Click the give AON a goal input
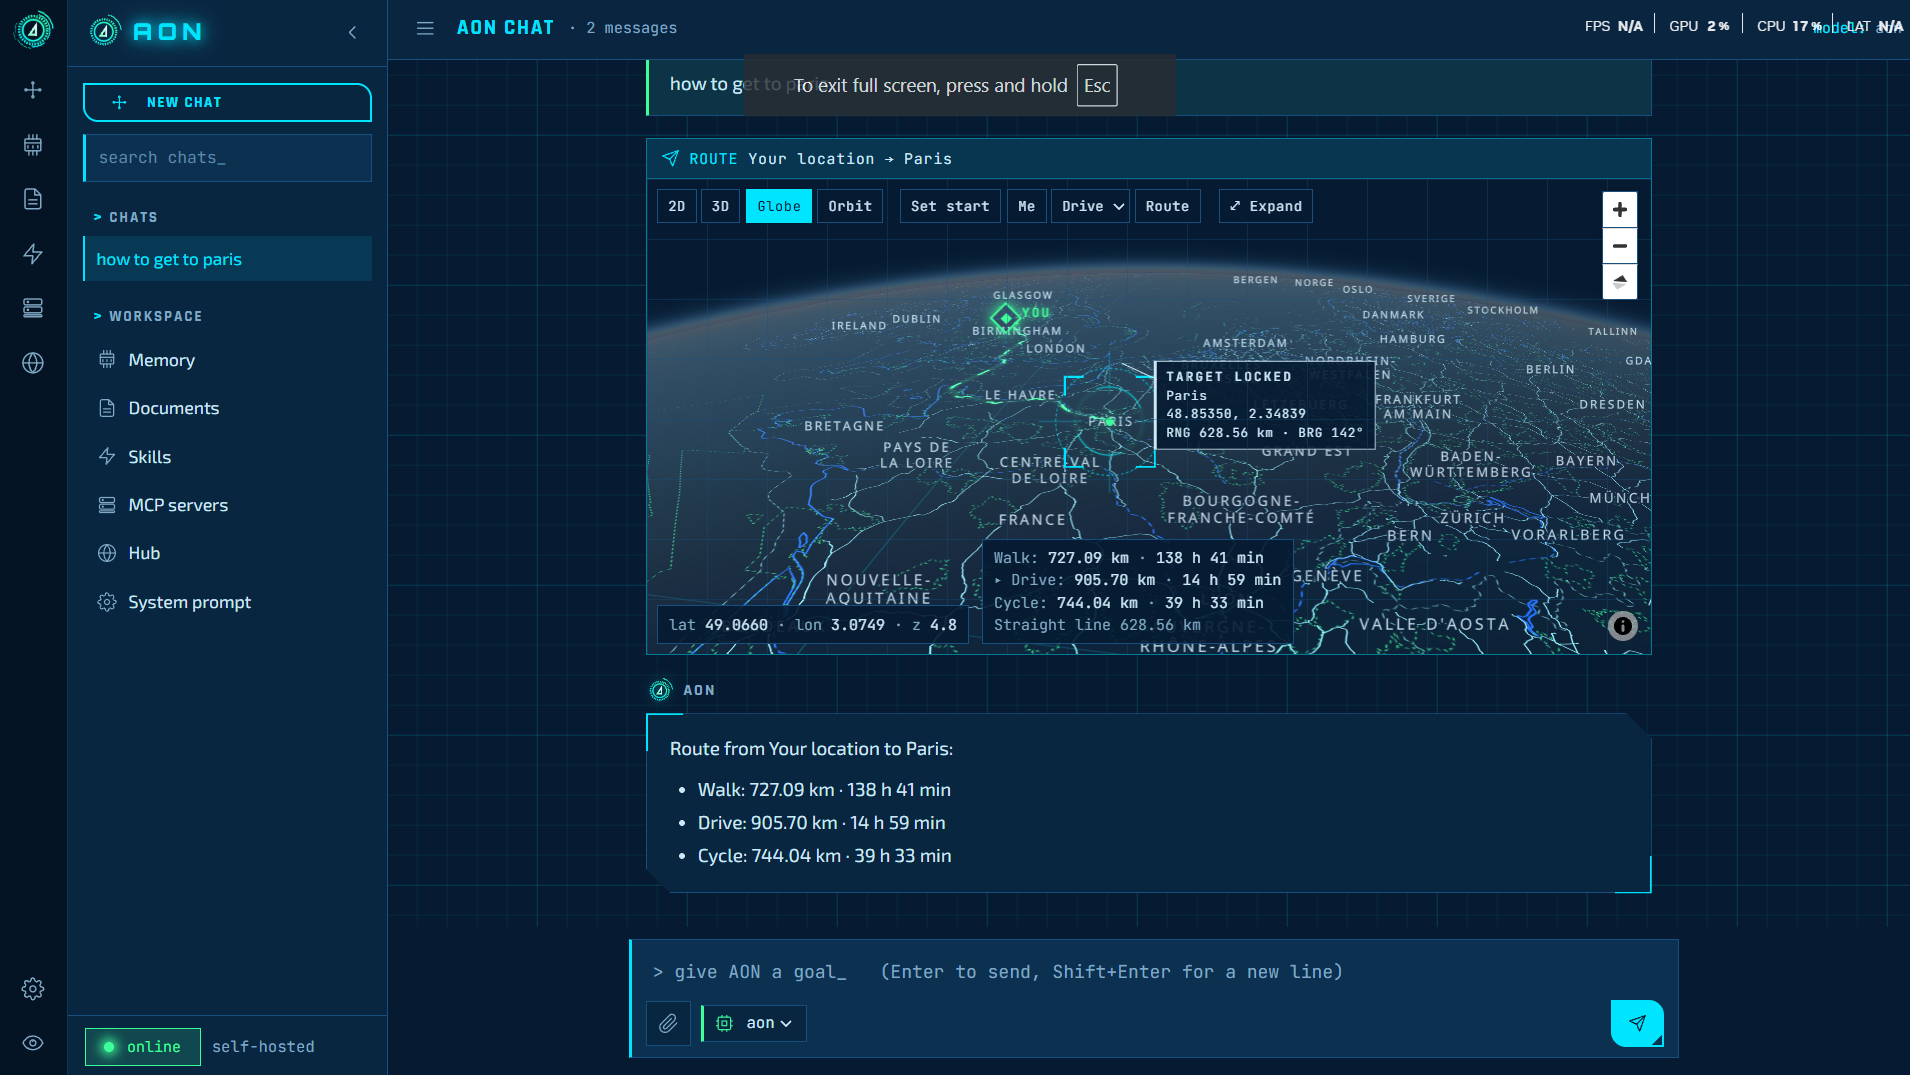Viewport: 1910px width, 1075px height. point(1154,972)
